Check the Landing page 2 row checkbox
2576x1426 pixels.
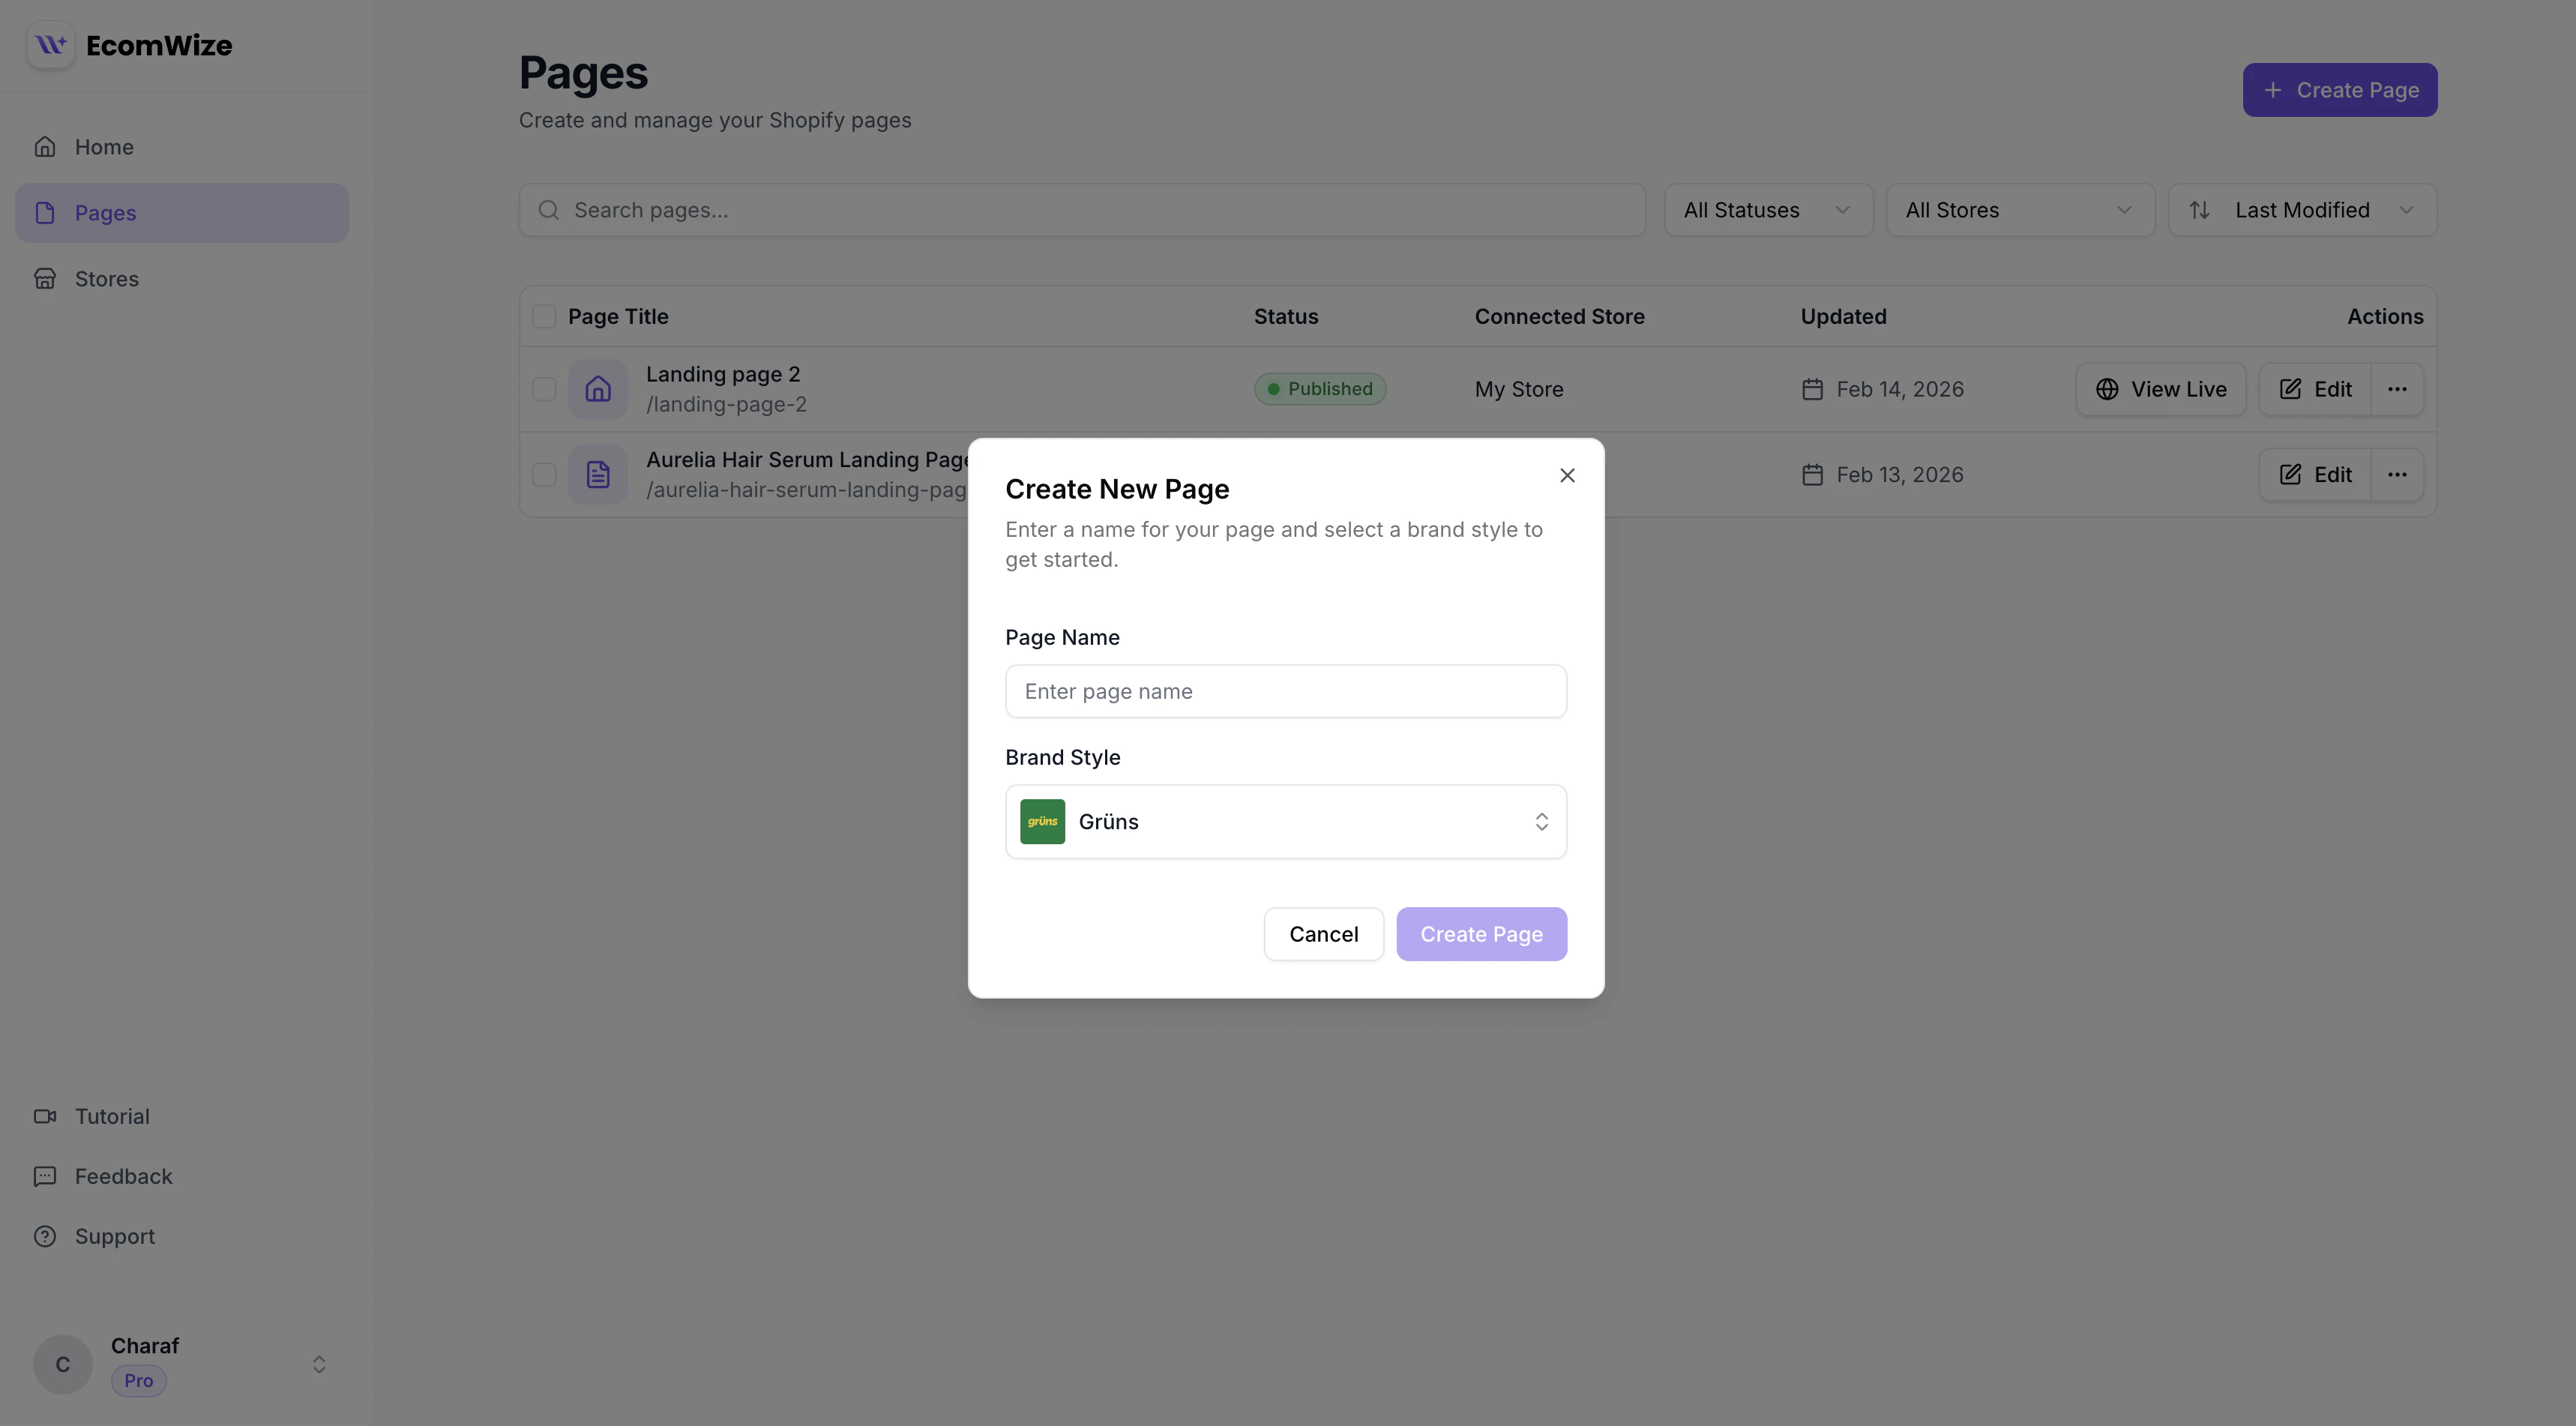tap(544, 389)
